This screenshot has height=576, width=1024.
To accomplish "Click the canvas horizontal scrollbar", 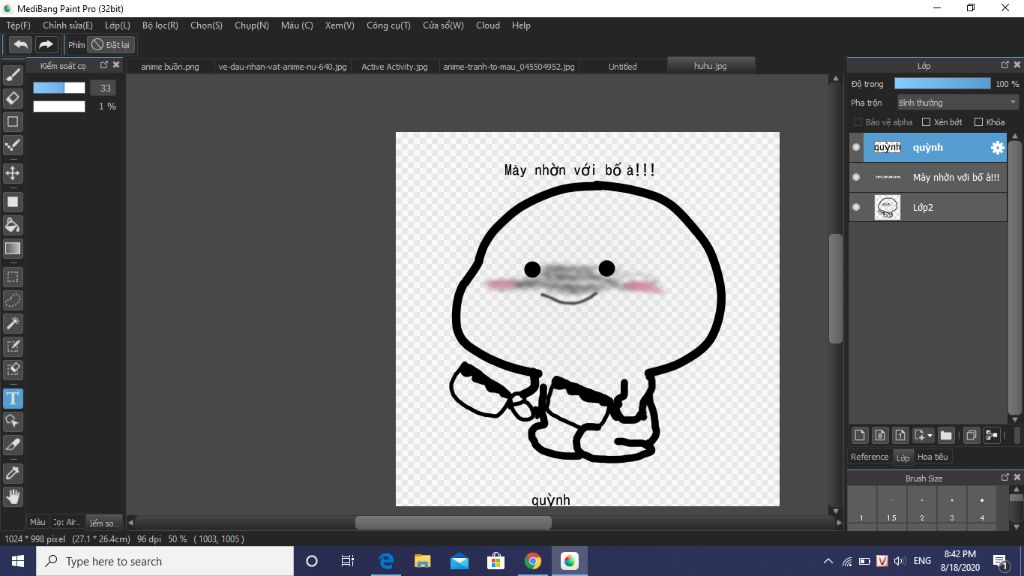I will tap(453, 522).
